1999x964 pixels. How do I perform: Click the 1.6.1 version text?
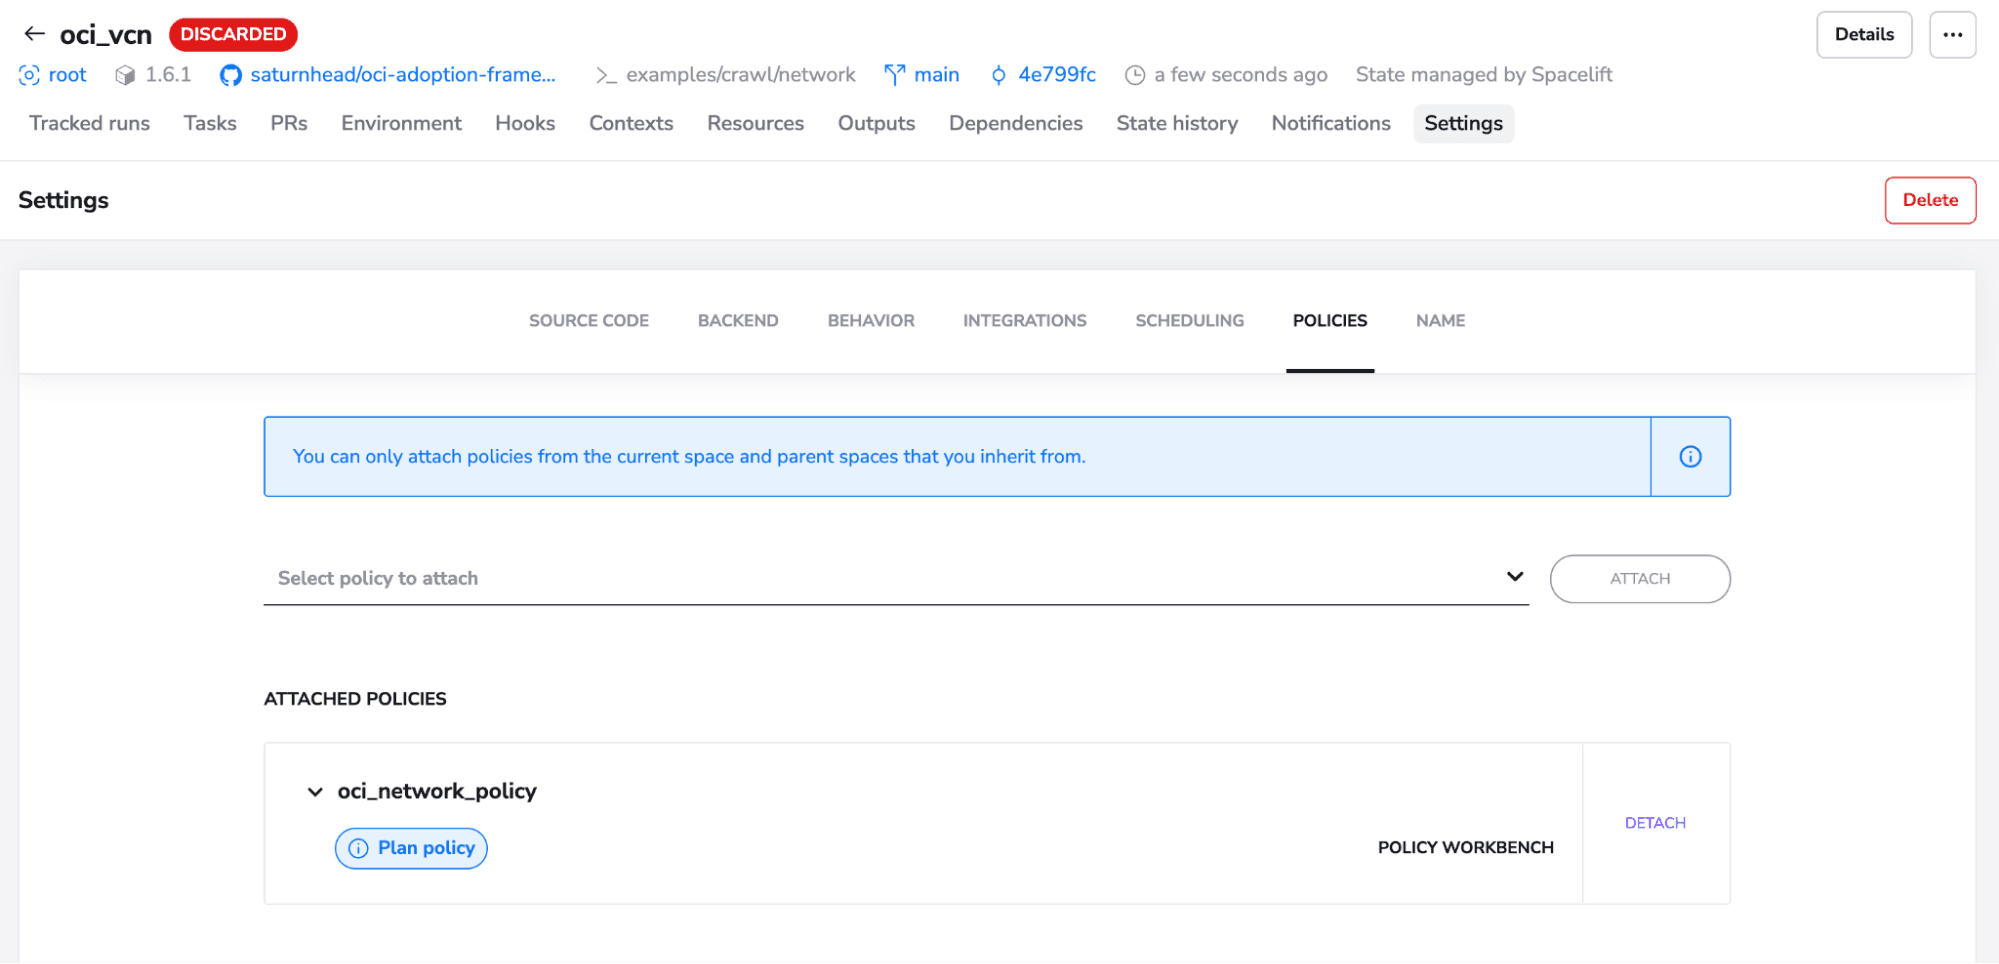[168, 75]
